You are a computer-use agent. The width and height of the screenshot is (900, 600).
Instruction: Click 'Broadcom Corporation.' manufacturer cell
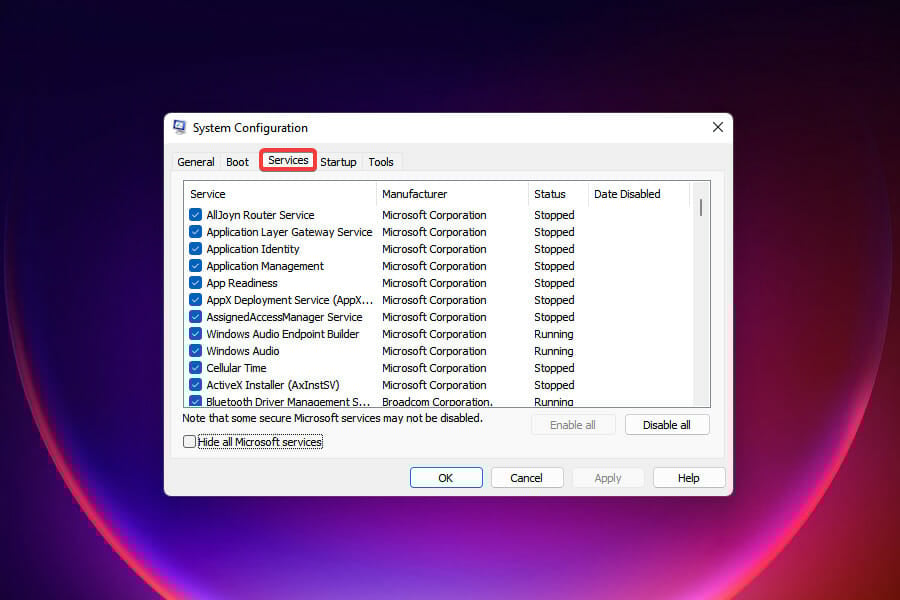[437, 402]
